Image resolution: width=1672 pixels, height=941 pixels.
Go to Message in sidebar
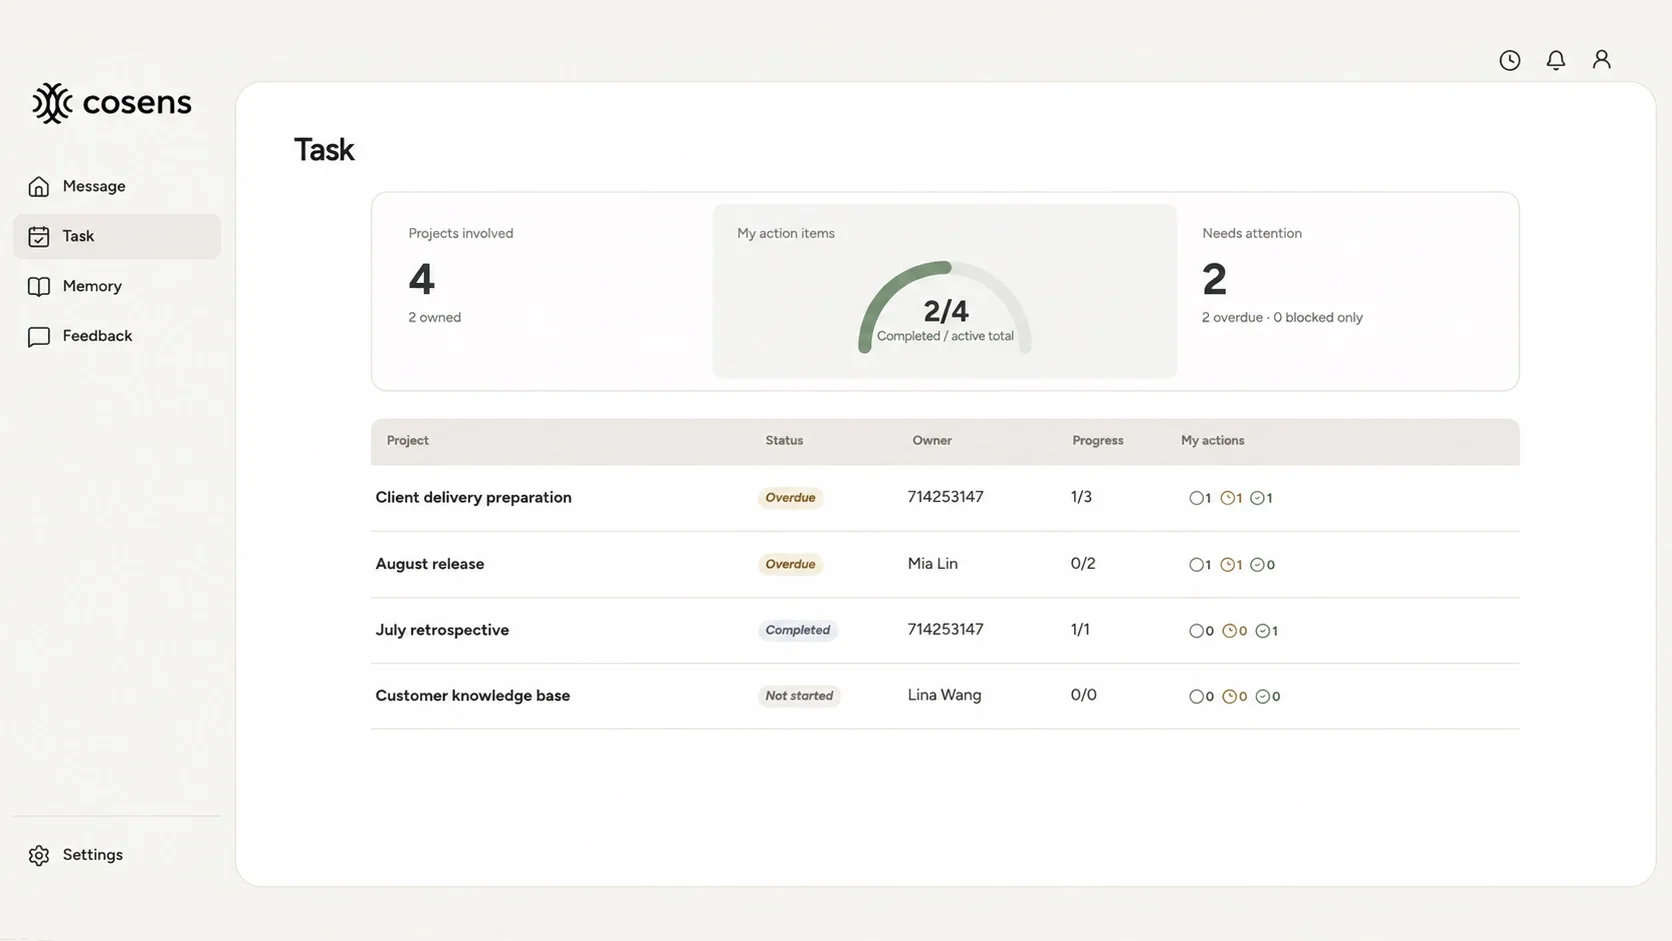[117, 186]
